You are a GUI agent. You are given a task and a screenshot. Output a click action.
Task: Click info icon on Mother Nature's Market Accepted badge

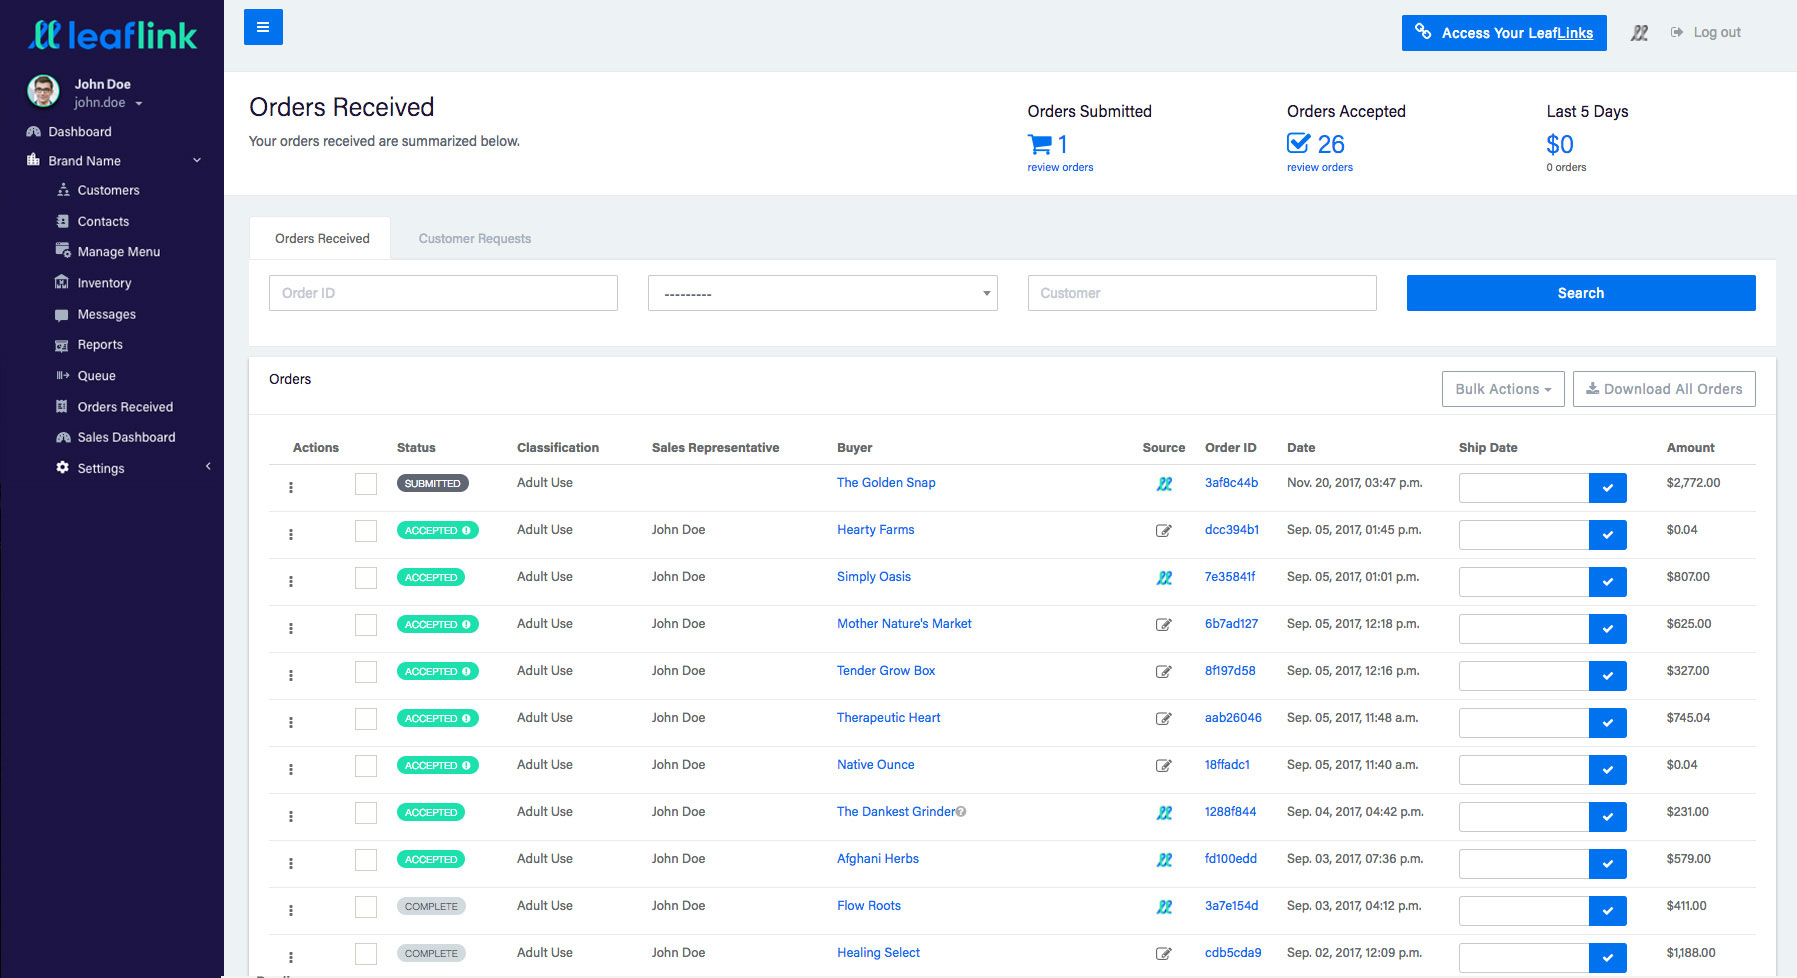(x=466, y=625)
